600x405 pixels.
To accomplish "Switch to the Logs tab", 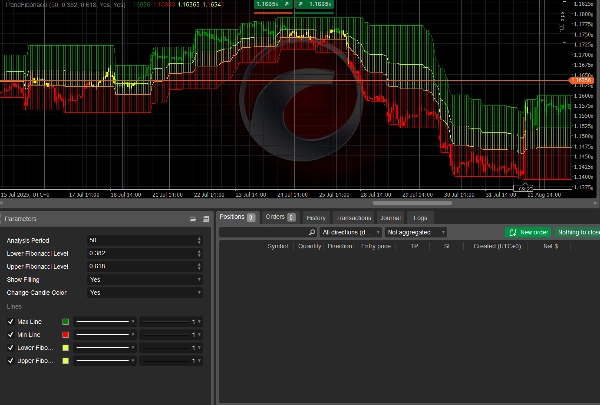I will tap(420, 218).
